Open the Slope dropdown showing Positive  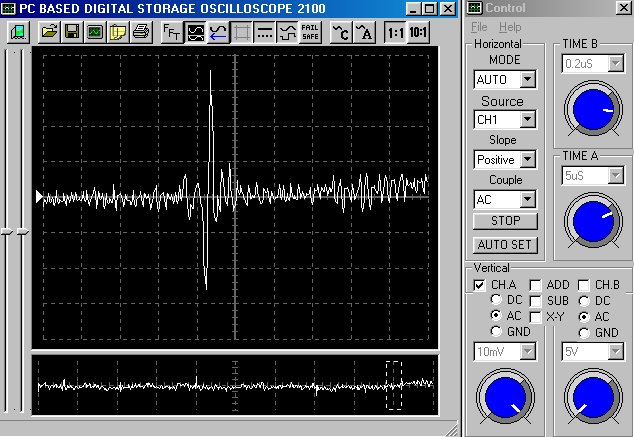(527, 159)
